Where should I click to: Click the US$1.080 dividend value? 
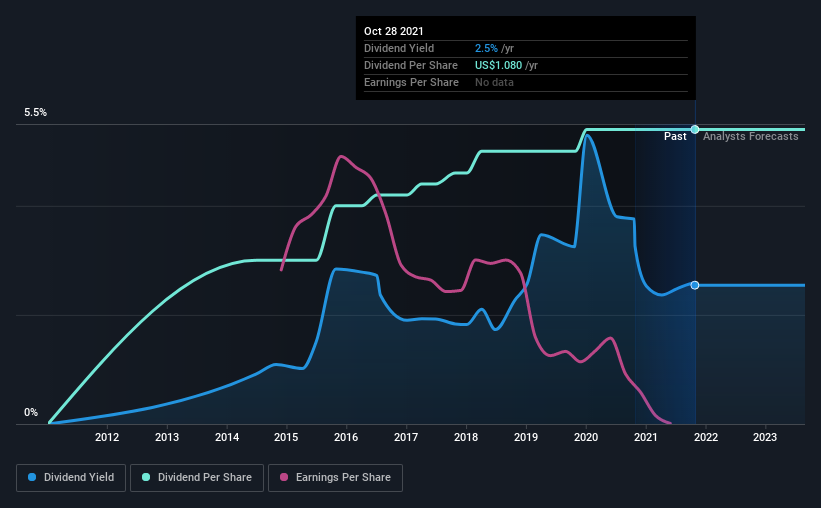(498, 65)
